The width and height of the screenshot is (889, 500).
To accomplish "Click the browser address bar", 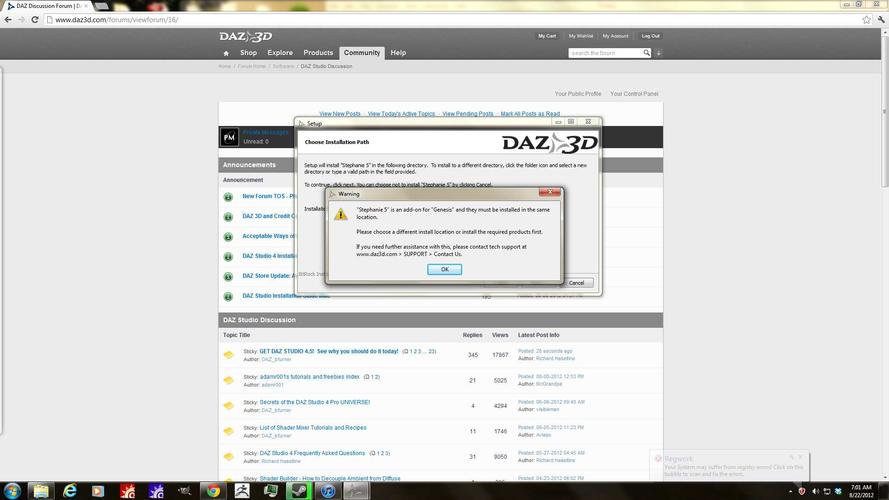I will point(454,20).
